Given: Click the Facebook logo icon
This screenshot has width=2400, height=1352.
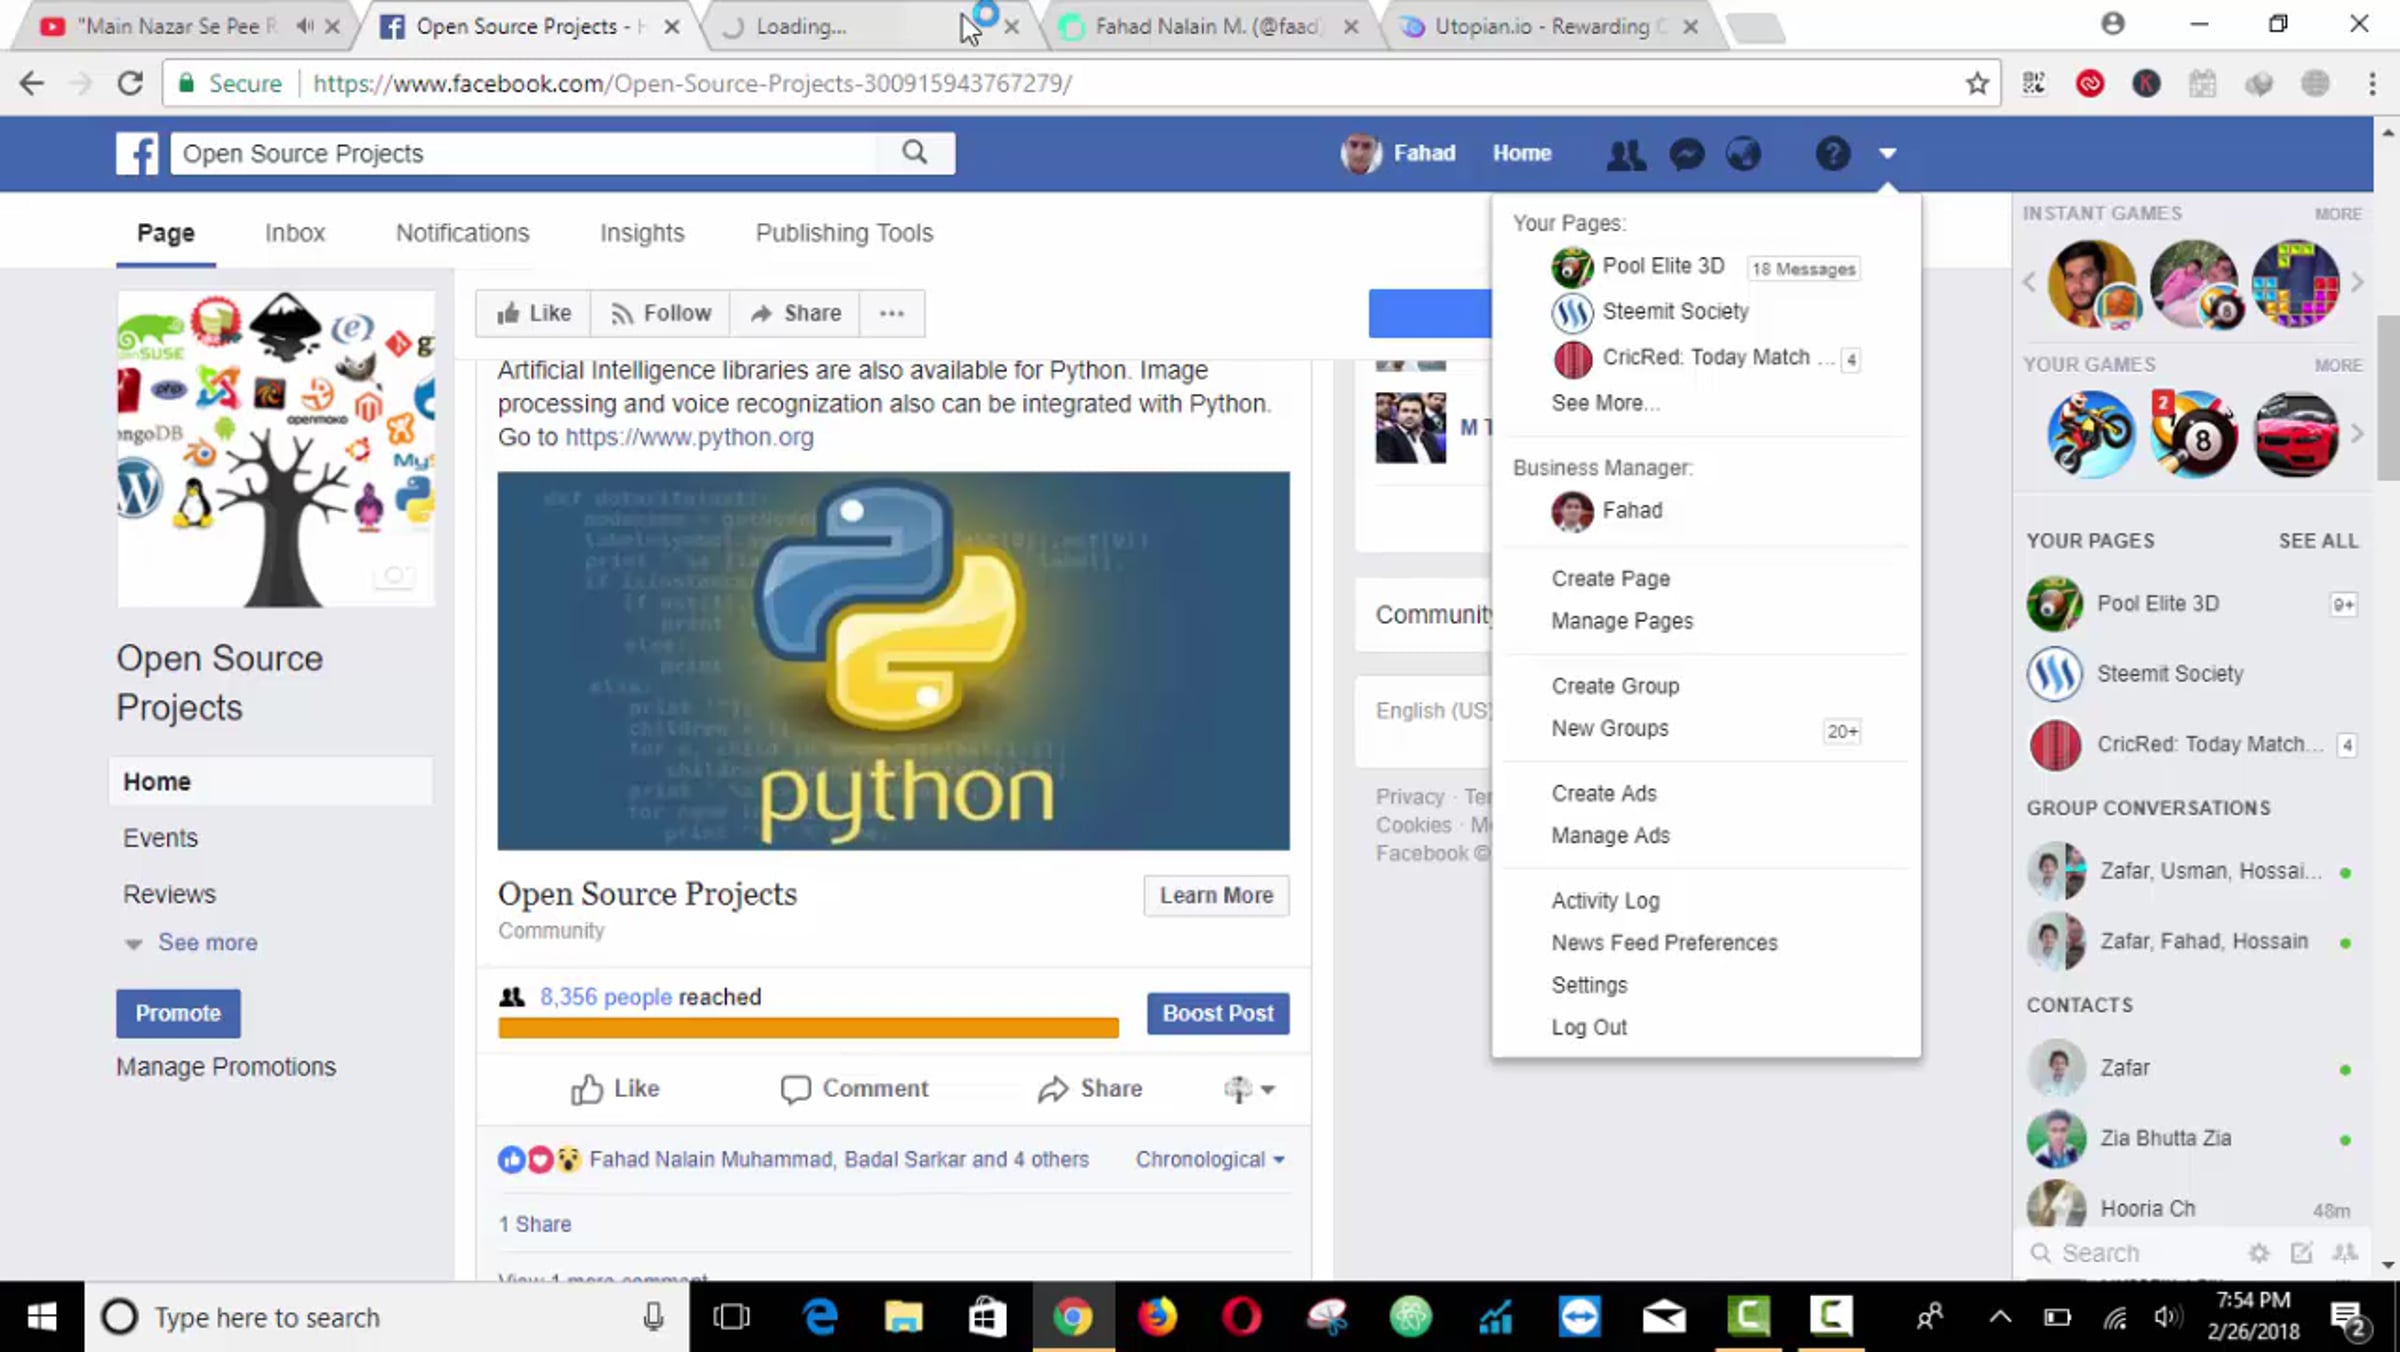Looking at the screenshot, I should pyautogui.click(x=137, y=154).
